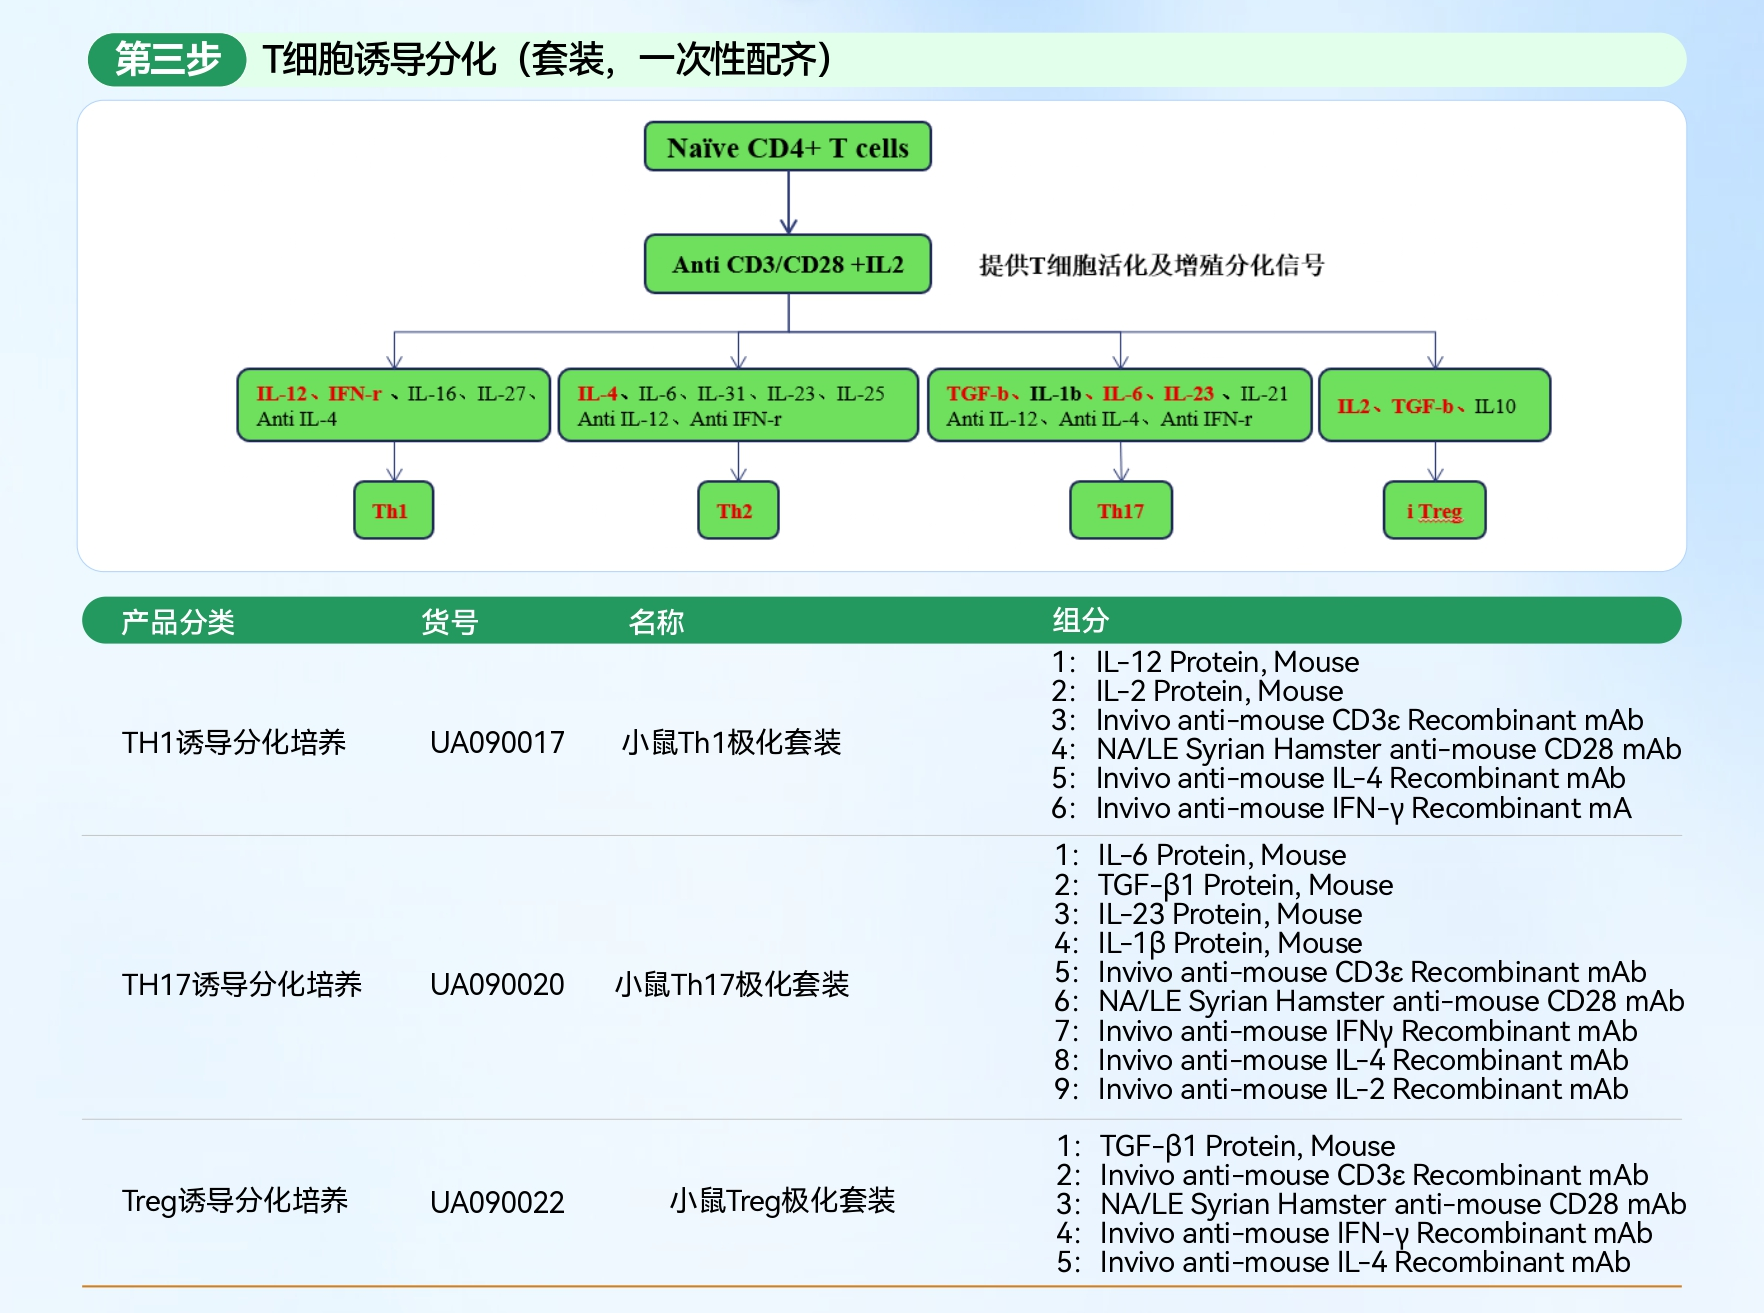Switch to the 组分 column header
The image size is (1764, 1313).
click(1077, 620)
